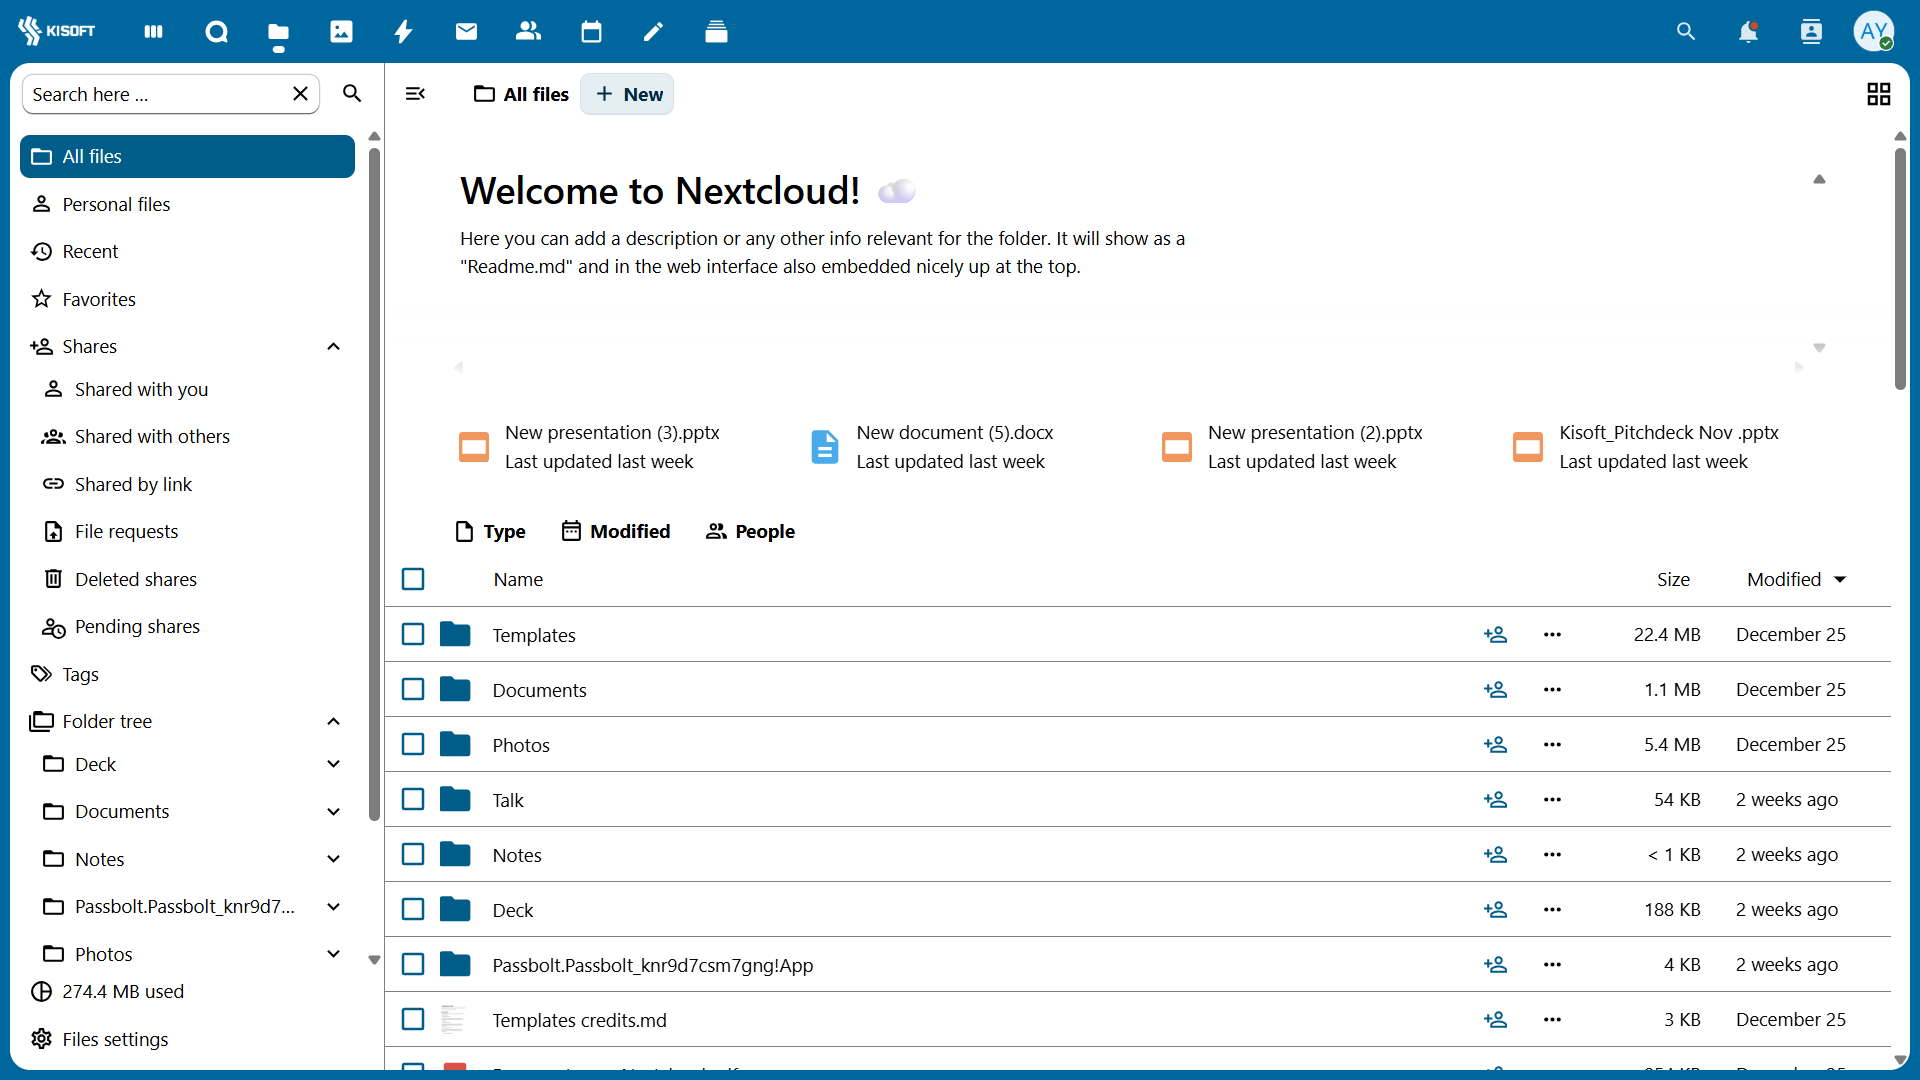Expand the Deck folder in tree
This screenshot has height=1080, width=1920.
334,764
